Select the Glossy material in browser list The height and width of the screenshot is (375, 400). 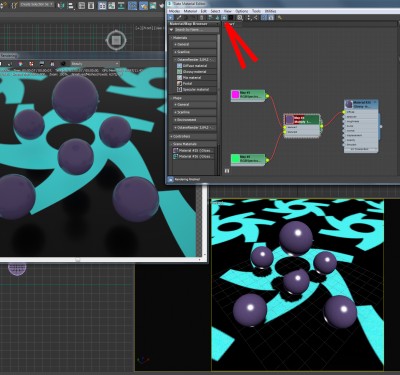[195, 72]
